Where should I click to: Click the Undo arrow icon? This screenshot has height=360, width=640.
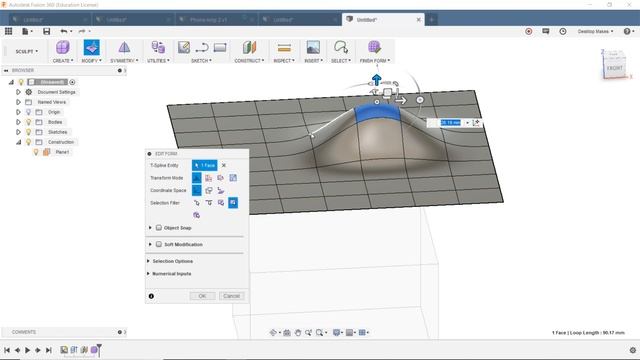(x=64, y=31)
